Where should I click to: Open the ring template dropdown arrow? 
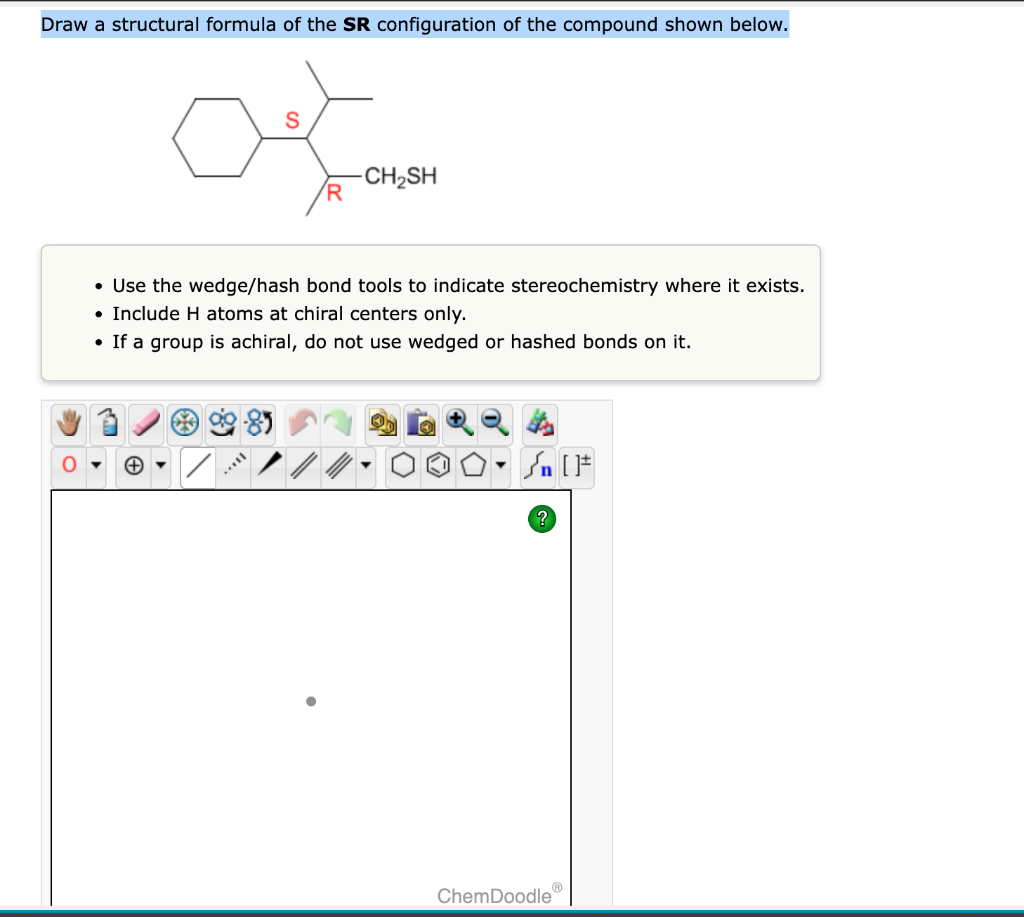click(499, 465)
